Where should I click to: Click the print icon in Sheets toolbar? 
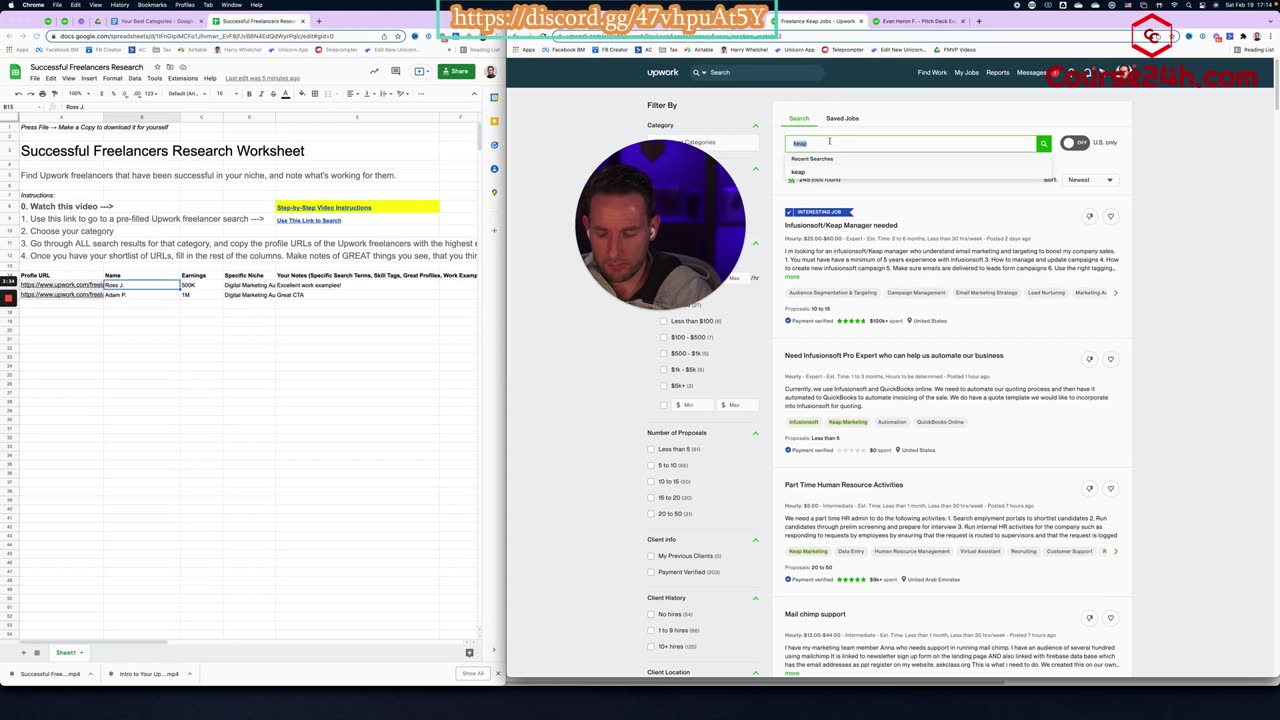coord(42,94)
